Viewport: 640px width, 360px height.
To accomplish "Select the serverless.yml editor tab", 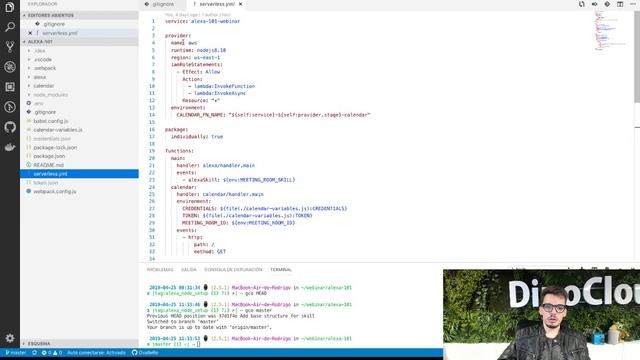I will point(216,4).
